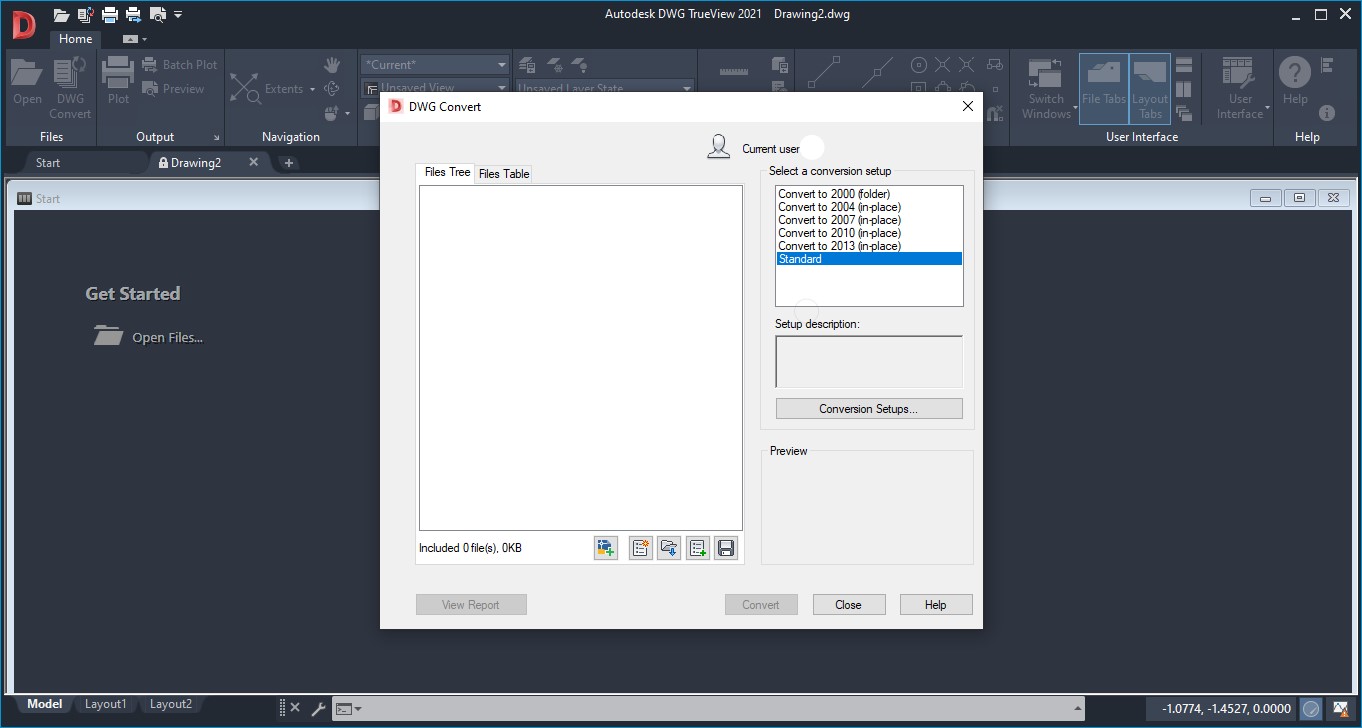Open the *Current* visual style dropdown
The width and height of the screenshot is (1362, 728).
click(x=435, y=64)
